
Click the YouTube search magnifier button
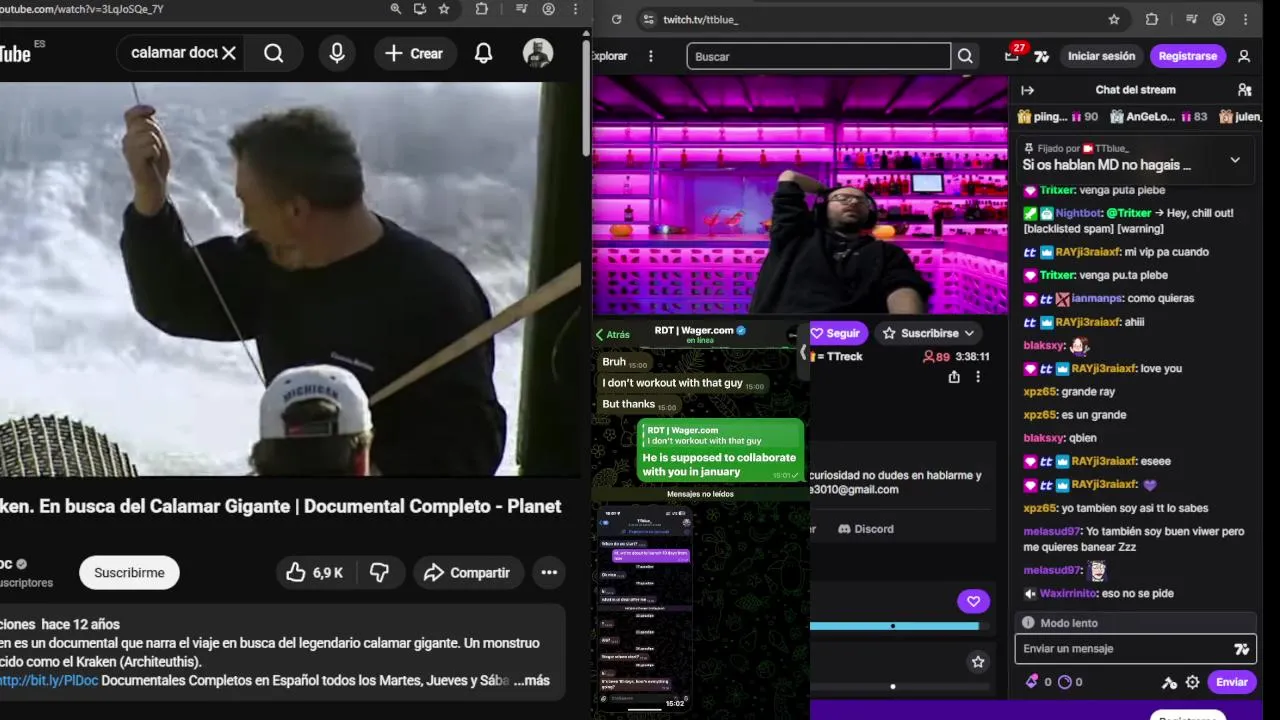point(273,53)
